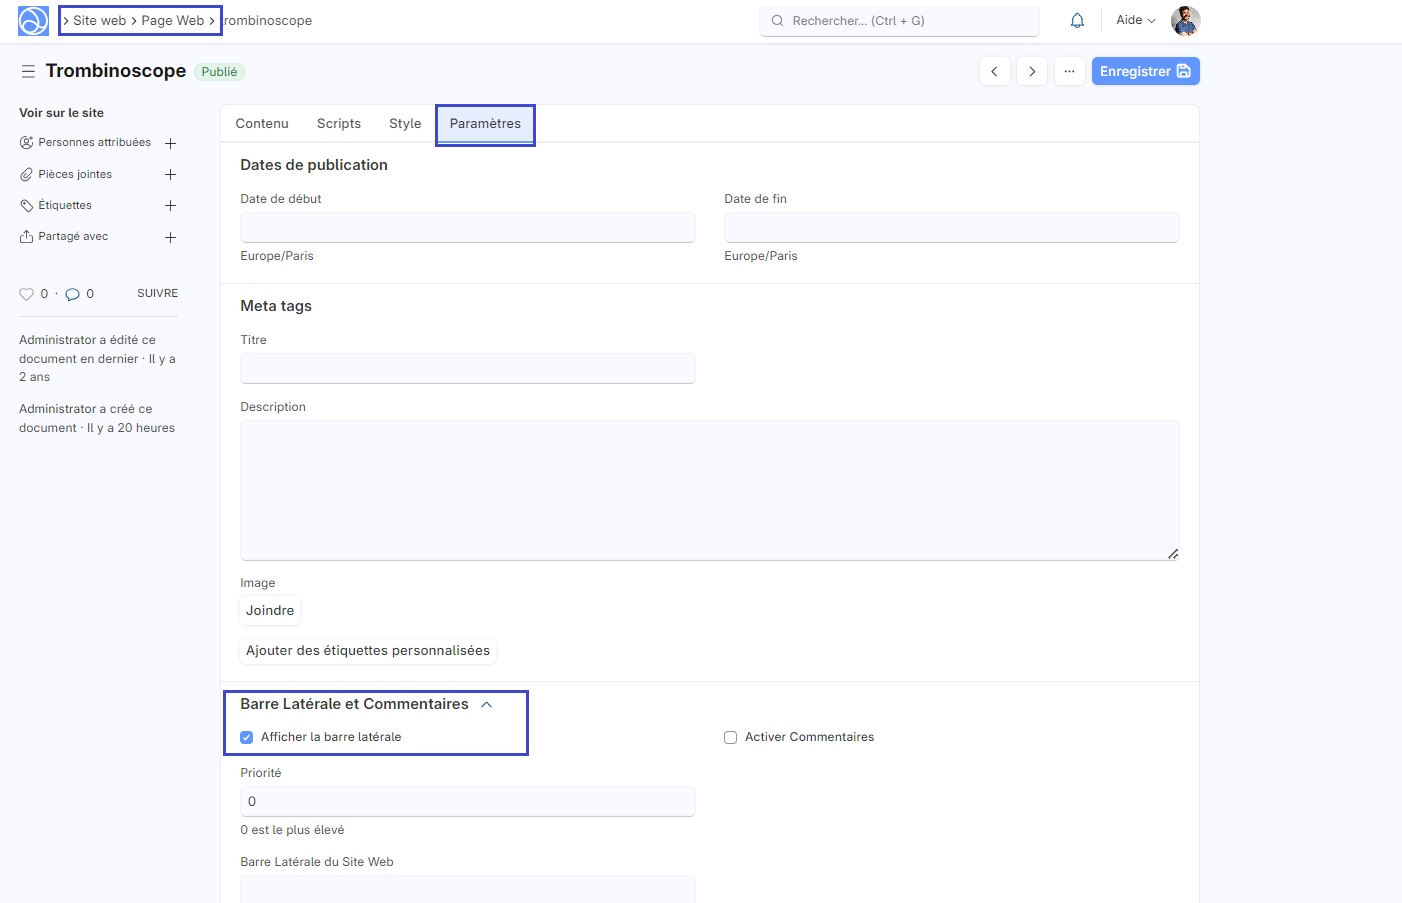Uncheck Afficher la barre latérale
The height and width of the screenshot is (903, 1402).
(x=247, y=737)
